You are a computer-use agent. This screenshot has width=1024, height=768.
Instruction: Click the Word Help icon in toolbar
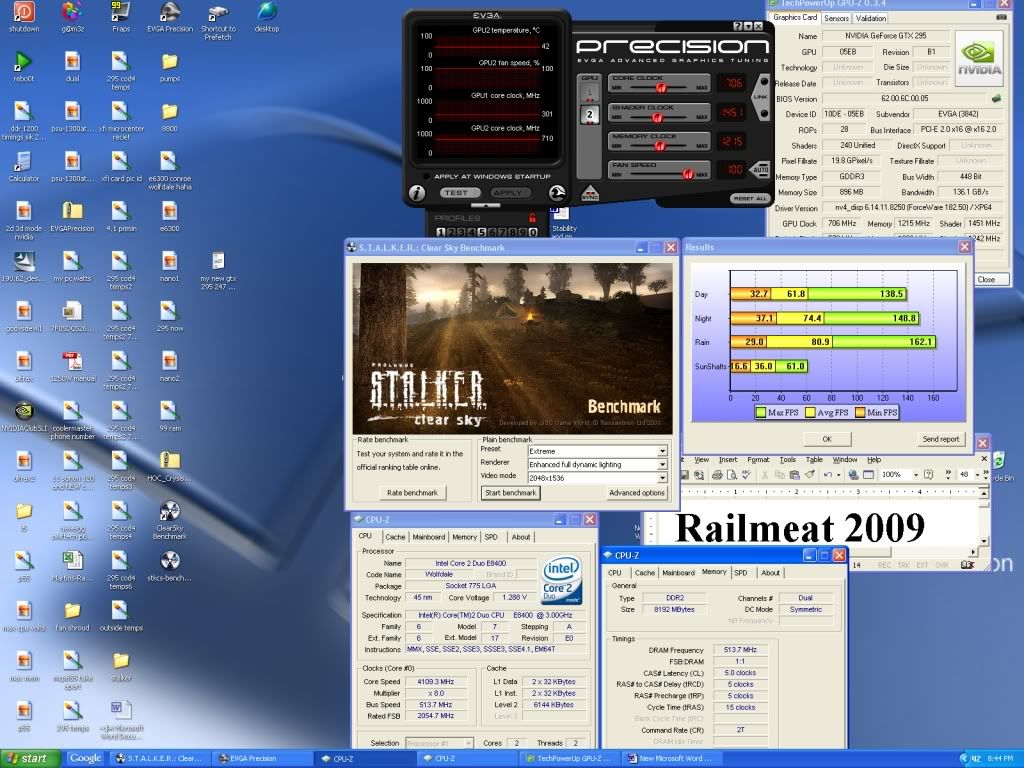point(929,475)
